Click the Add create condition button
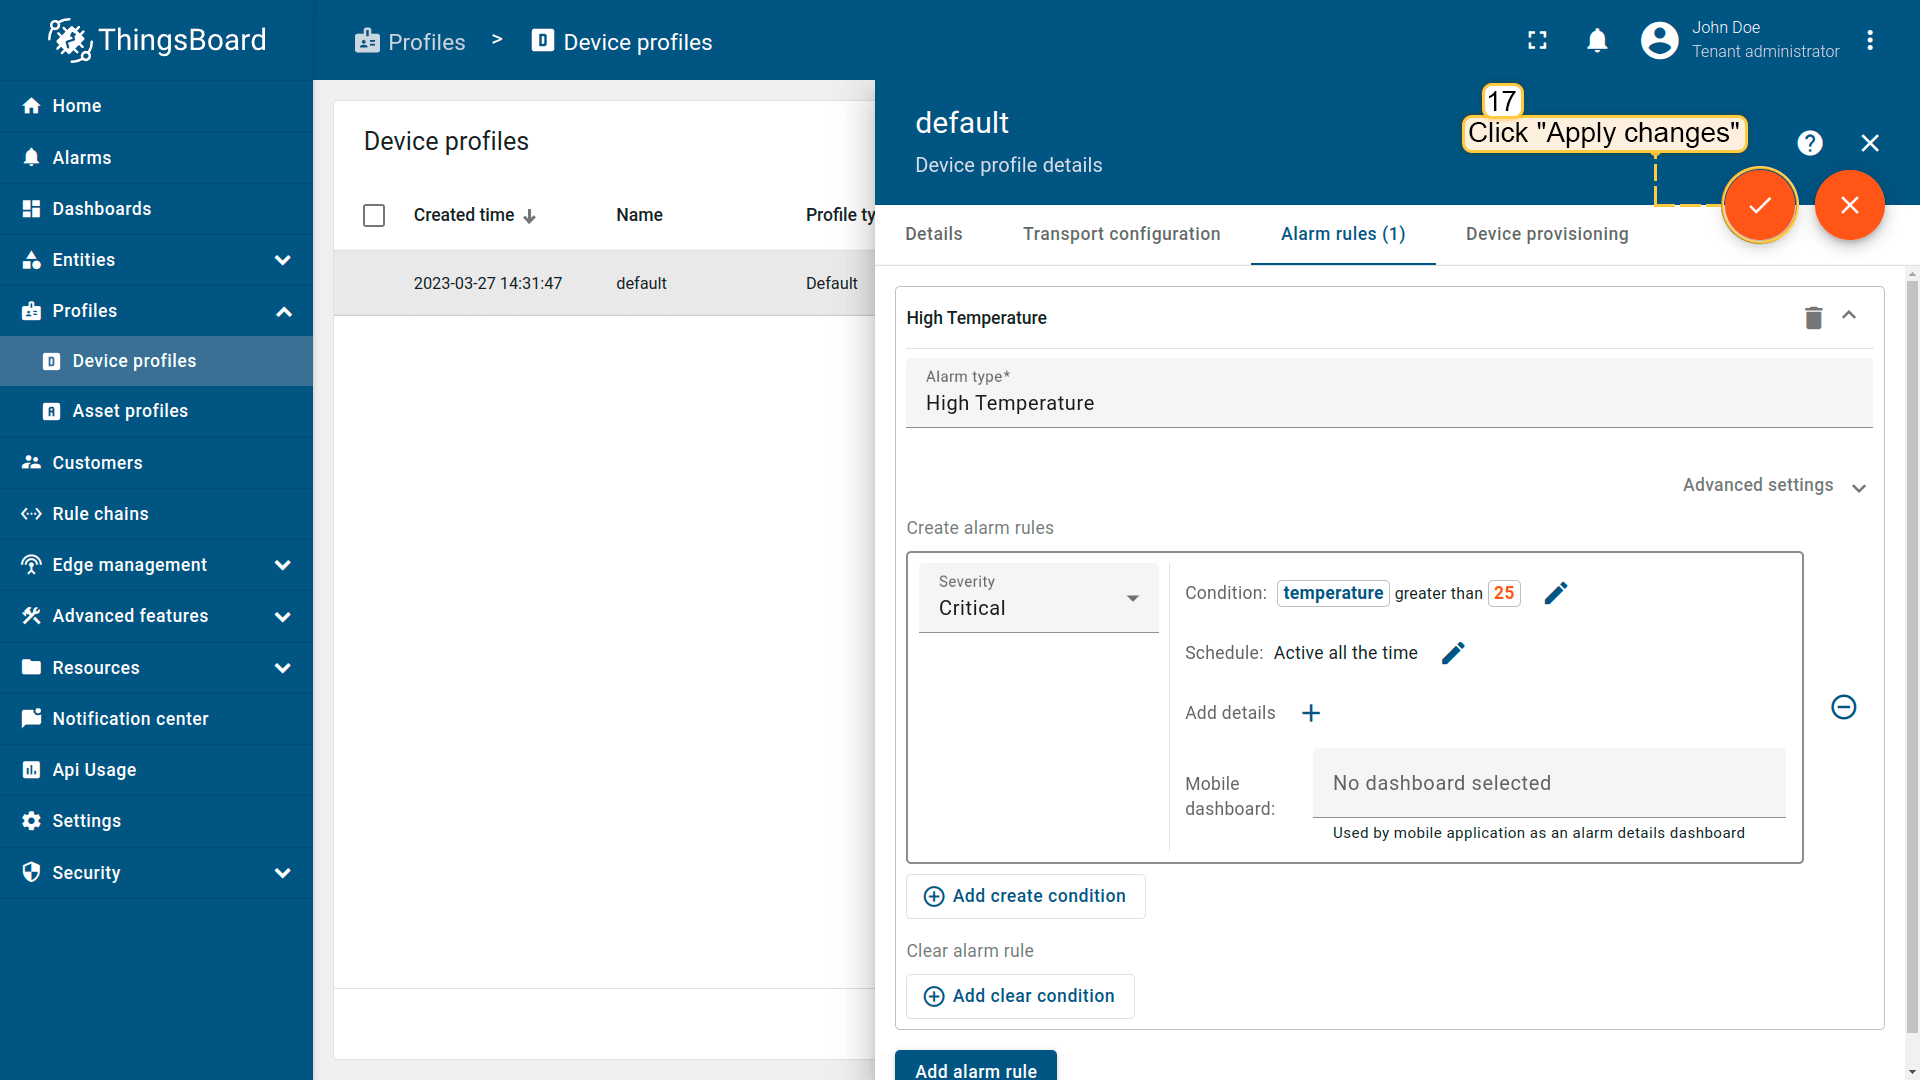Viewport: 1920px width, 1080px height. tap(1025, 896)
